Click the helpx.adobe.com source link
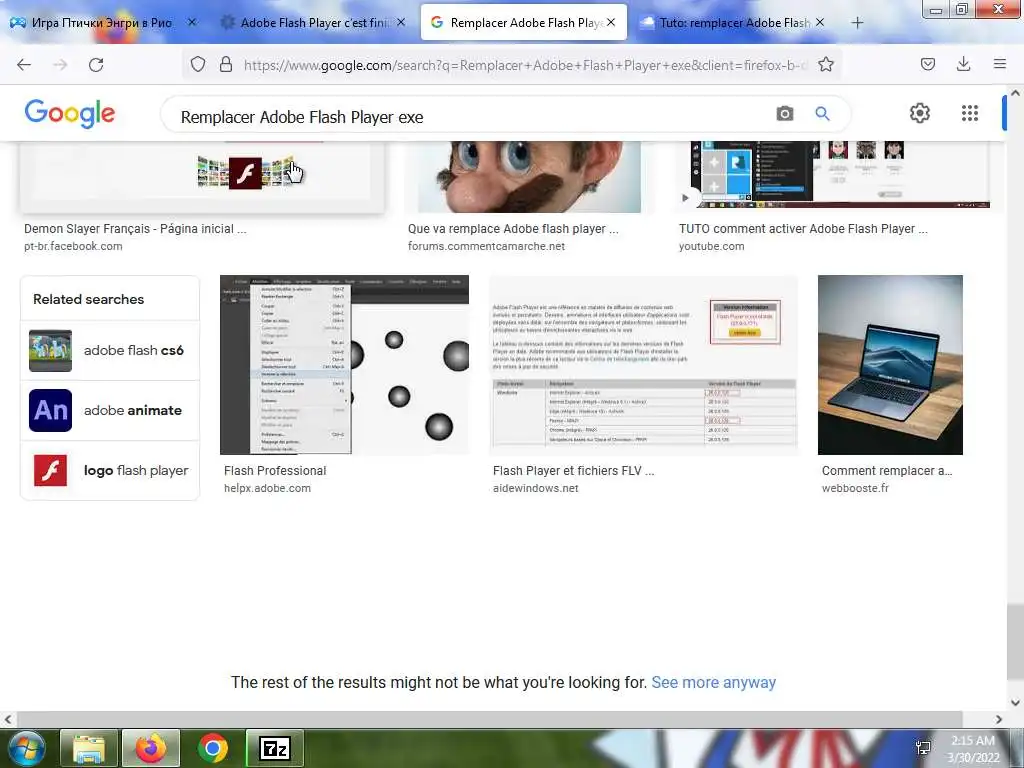The height and width of the screenshot is (768, 1024). 267,488
